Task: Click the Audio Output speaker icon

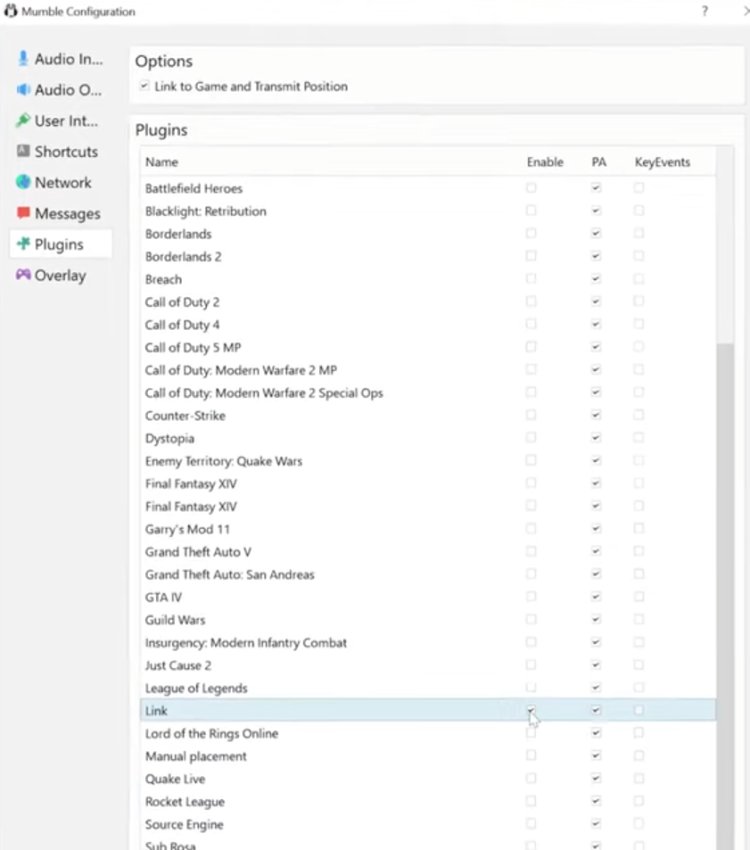Action: click(23, 89)
